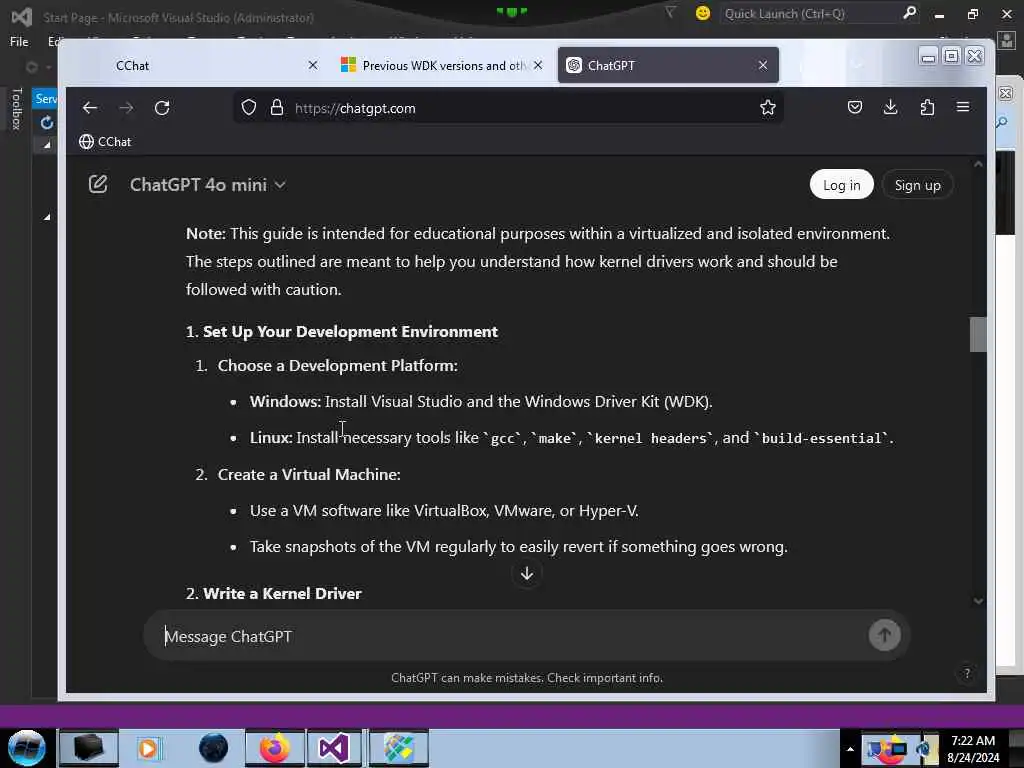The width and height of the screenshot is (1024, 768).
Task: Open the Firefox hamburger application menu
Action: tap(963, 107)
